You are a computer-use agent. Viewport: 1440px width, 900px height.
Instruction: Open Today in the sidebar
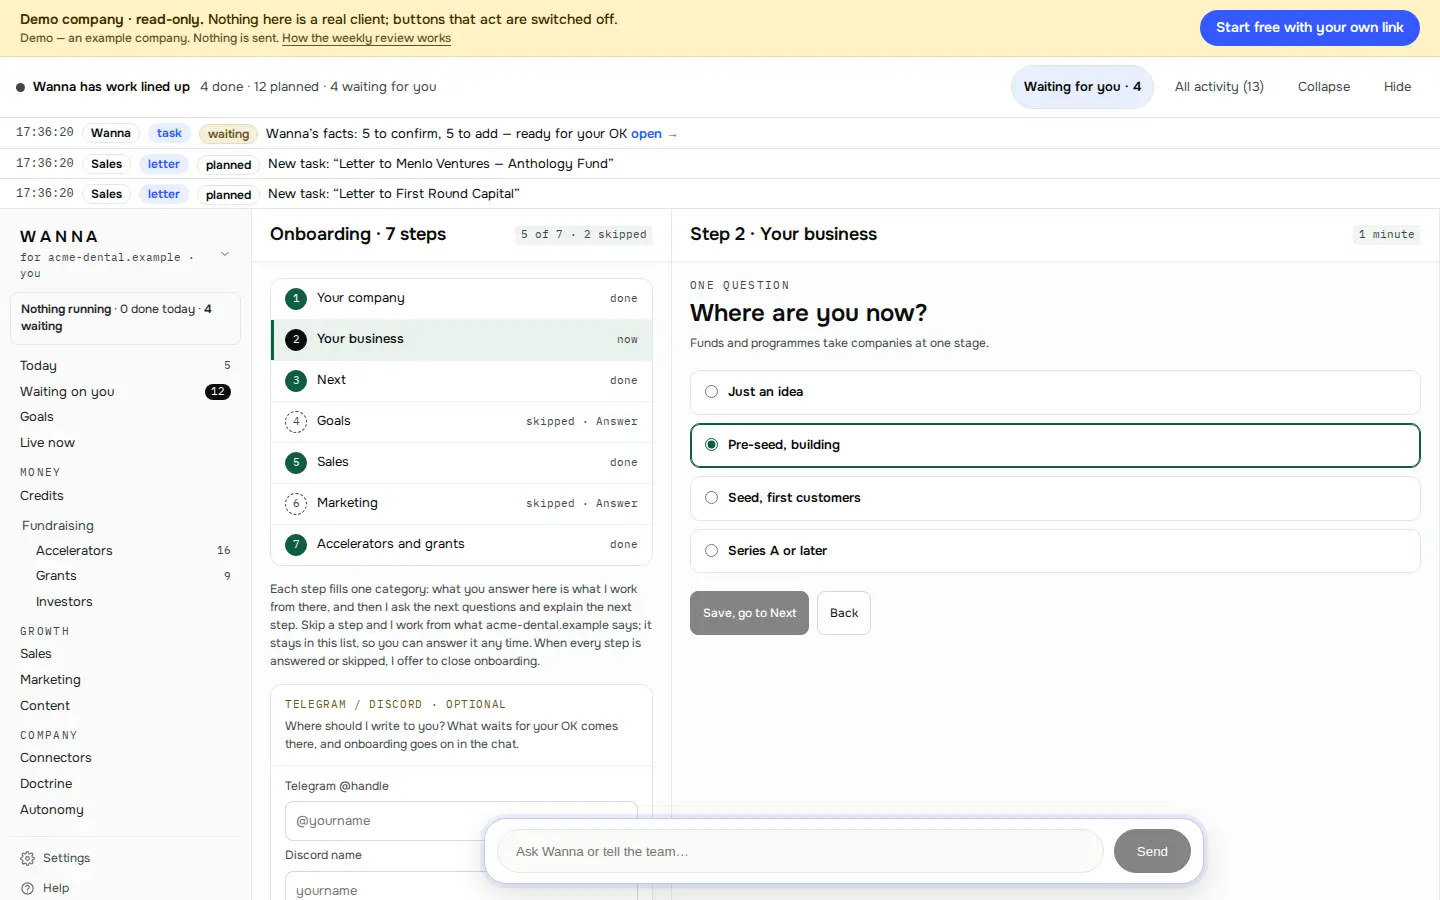click(x=125, y=366)
